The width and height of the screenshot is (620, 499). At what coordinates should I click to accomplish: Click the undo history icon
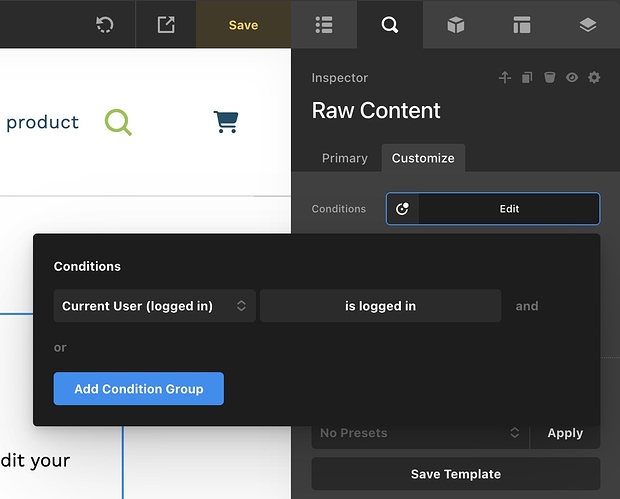tap(104, 25)
